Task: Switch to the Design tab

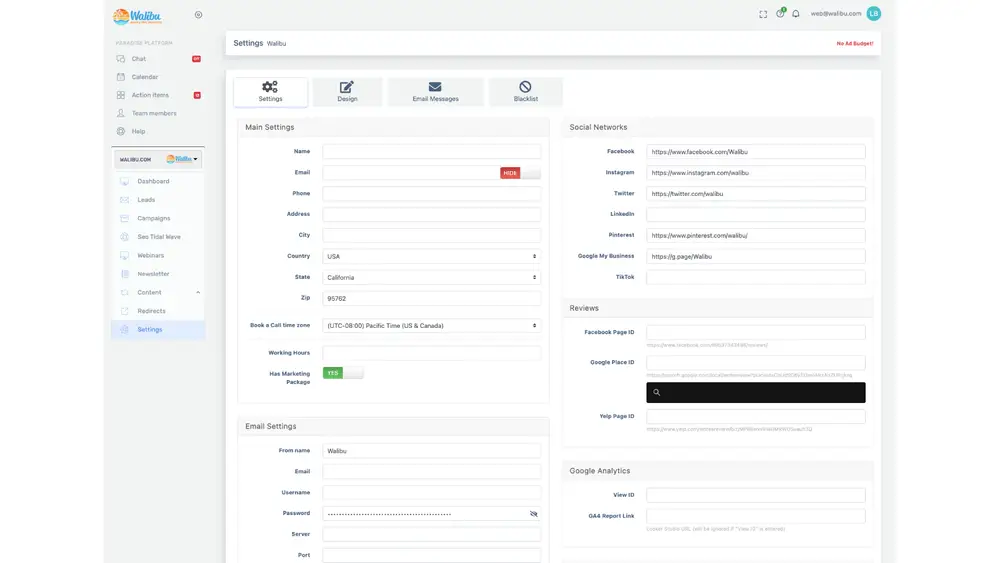Action: pyautogui.click(x=347, y=92)
